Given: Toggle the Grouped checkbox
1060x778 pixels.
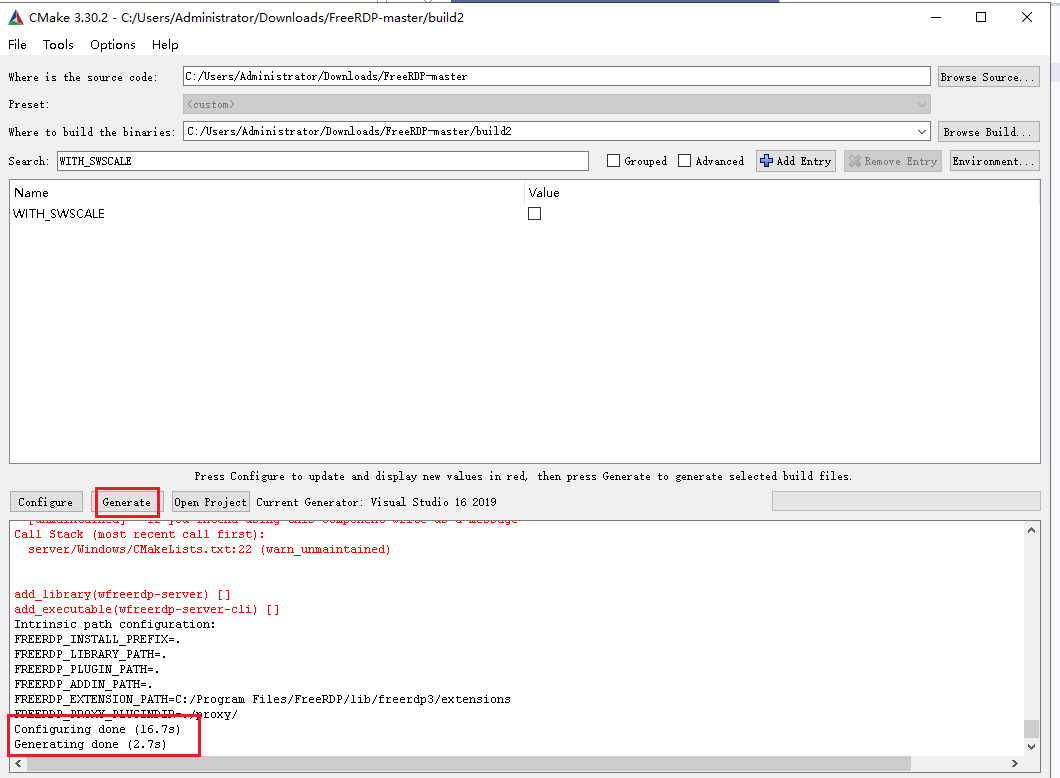Looking at the screenshot, I should [x=613, y=161].
